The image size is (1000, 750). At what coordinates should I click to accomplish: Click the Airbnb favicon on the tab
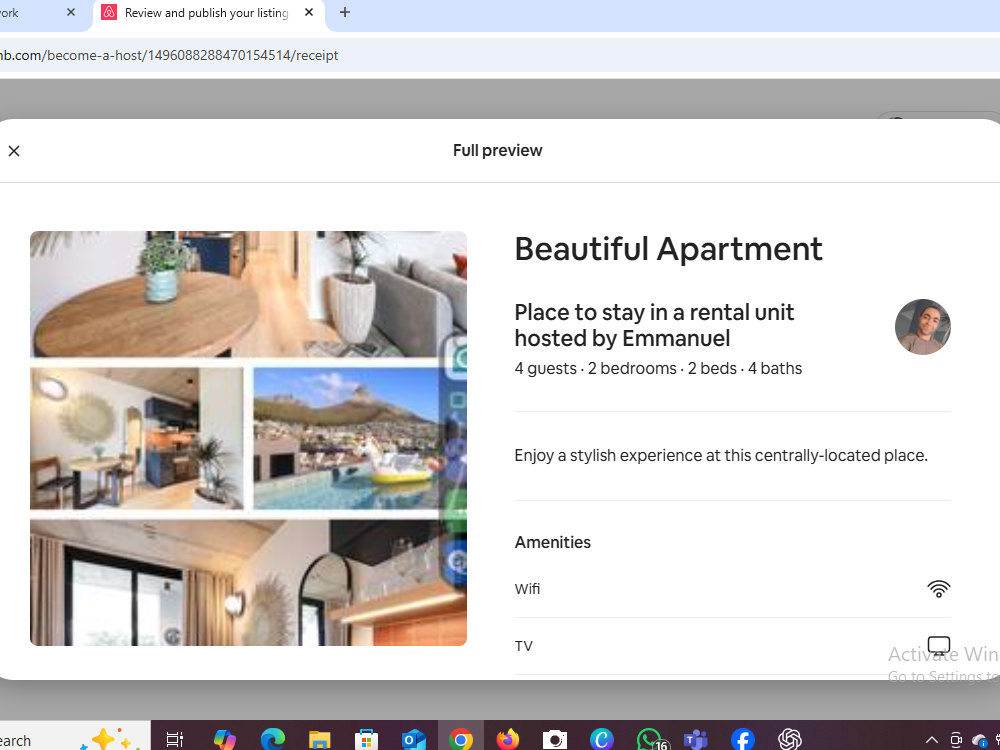[109, 12]
